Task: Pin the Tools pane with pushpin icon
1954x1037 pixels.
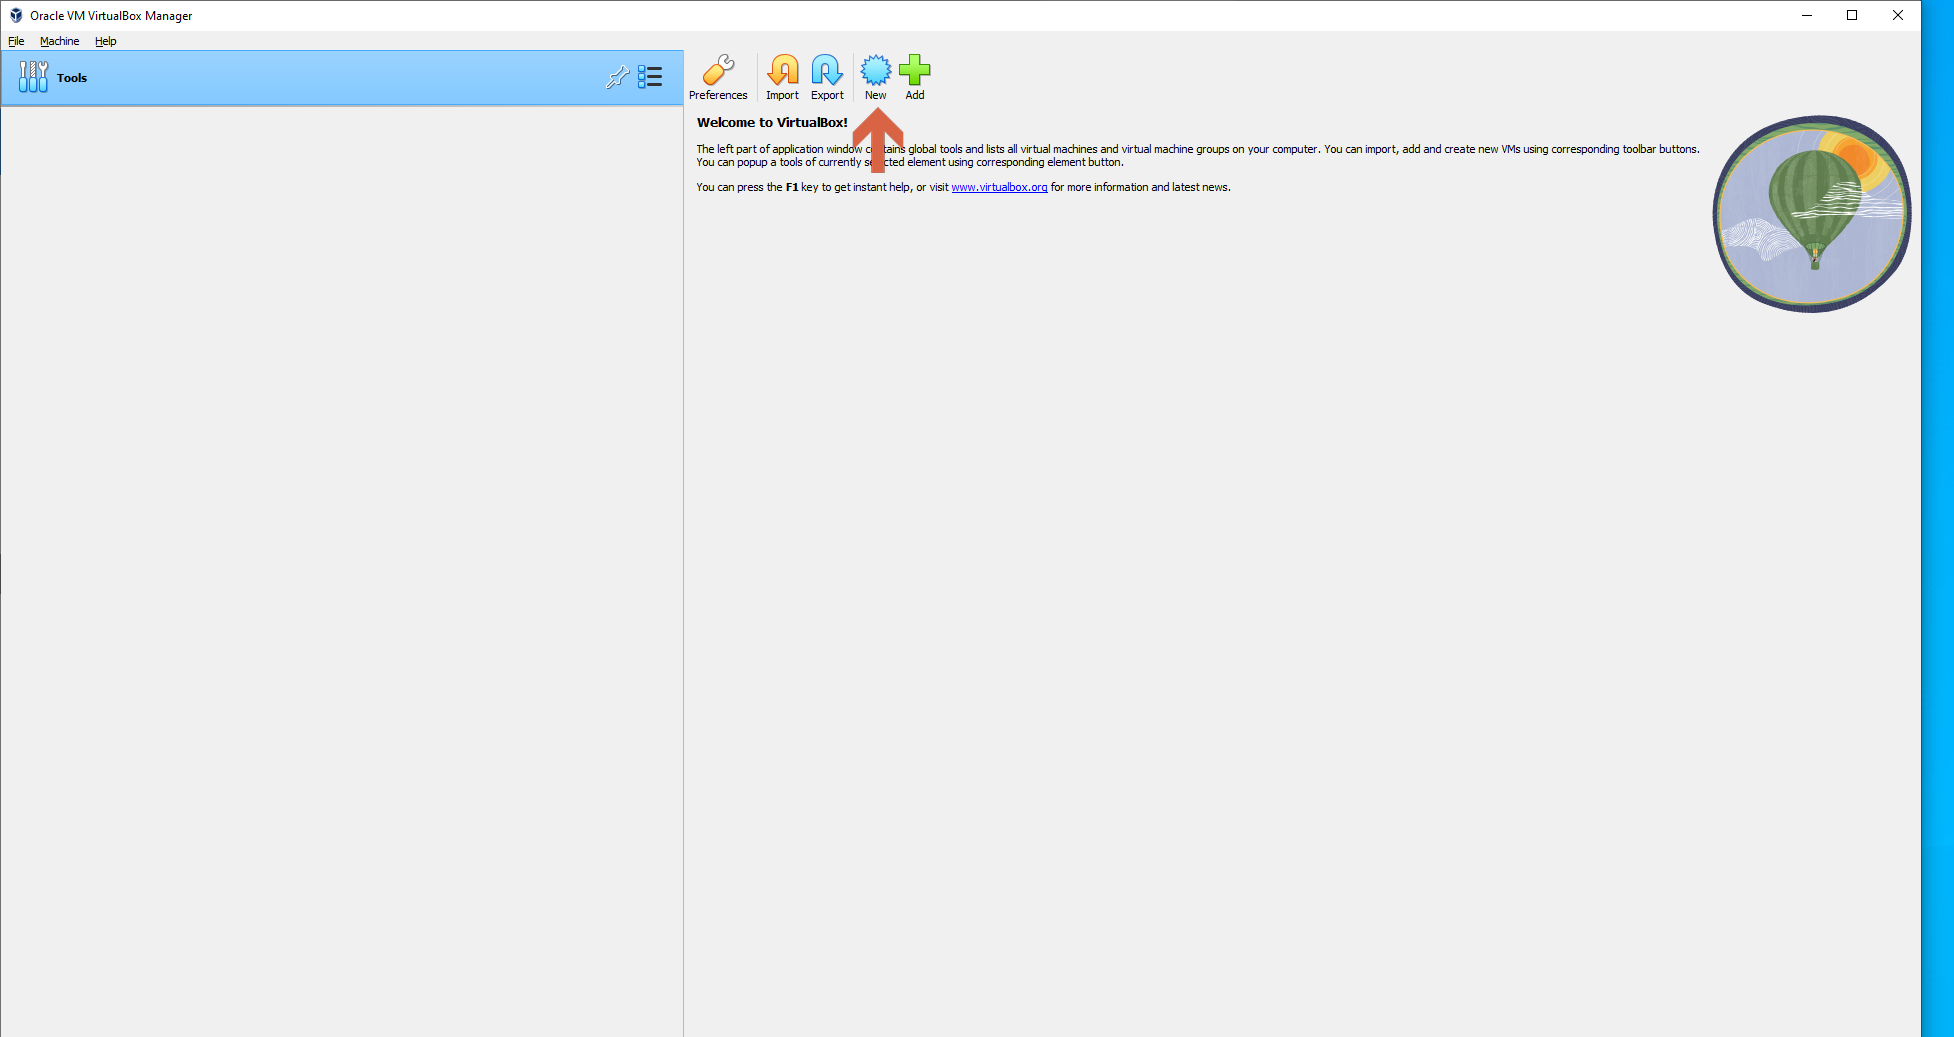Action: click(617, 77)
